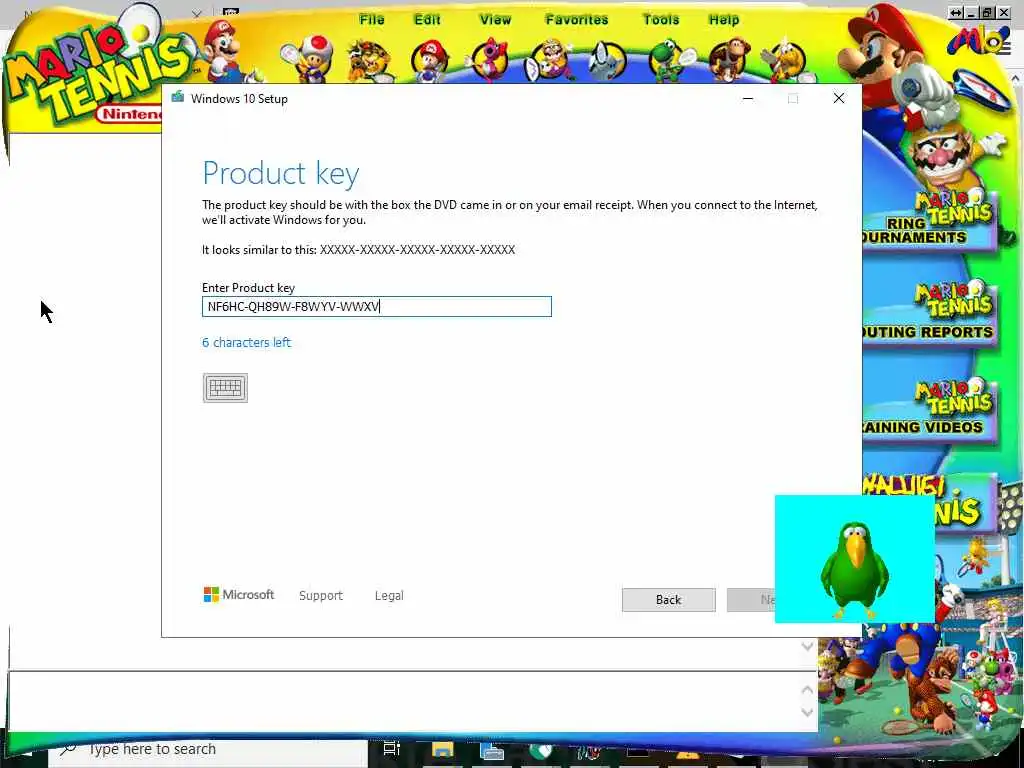
Task: Click the Boo ghost character icon
Action: click(x=606, y=61)
